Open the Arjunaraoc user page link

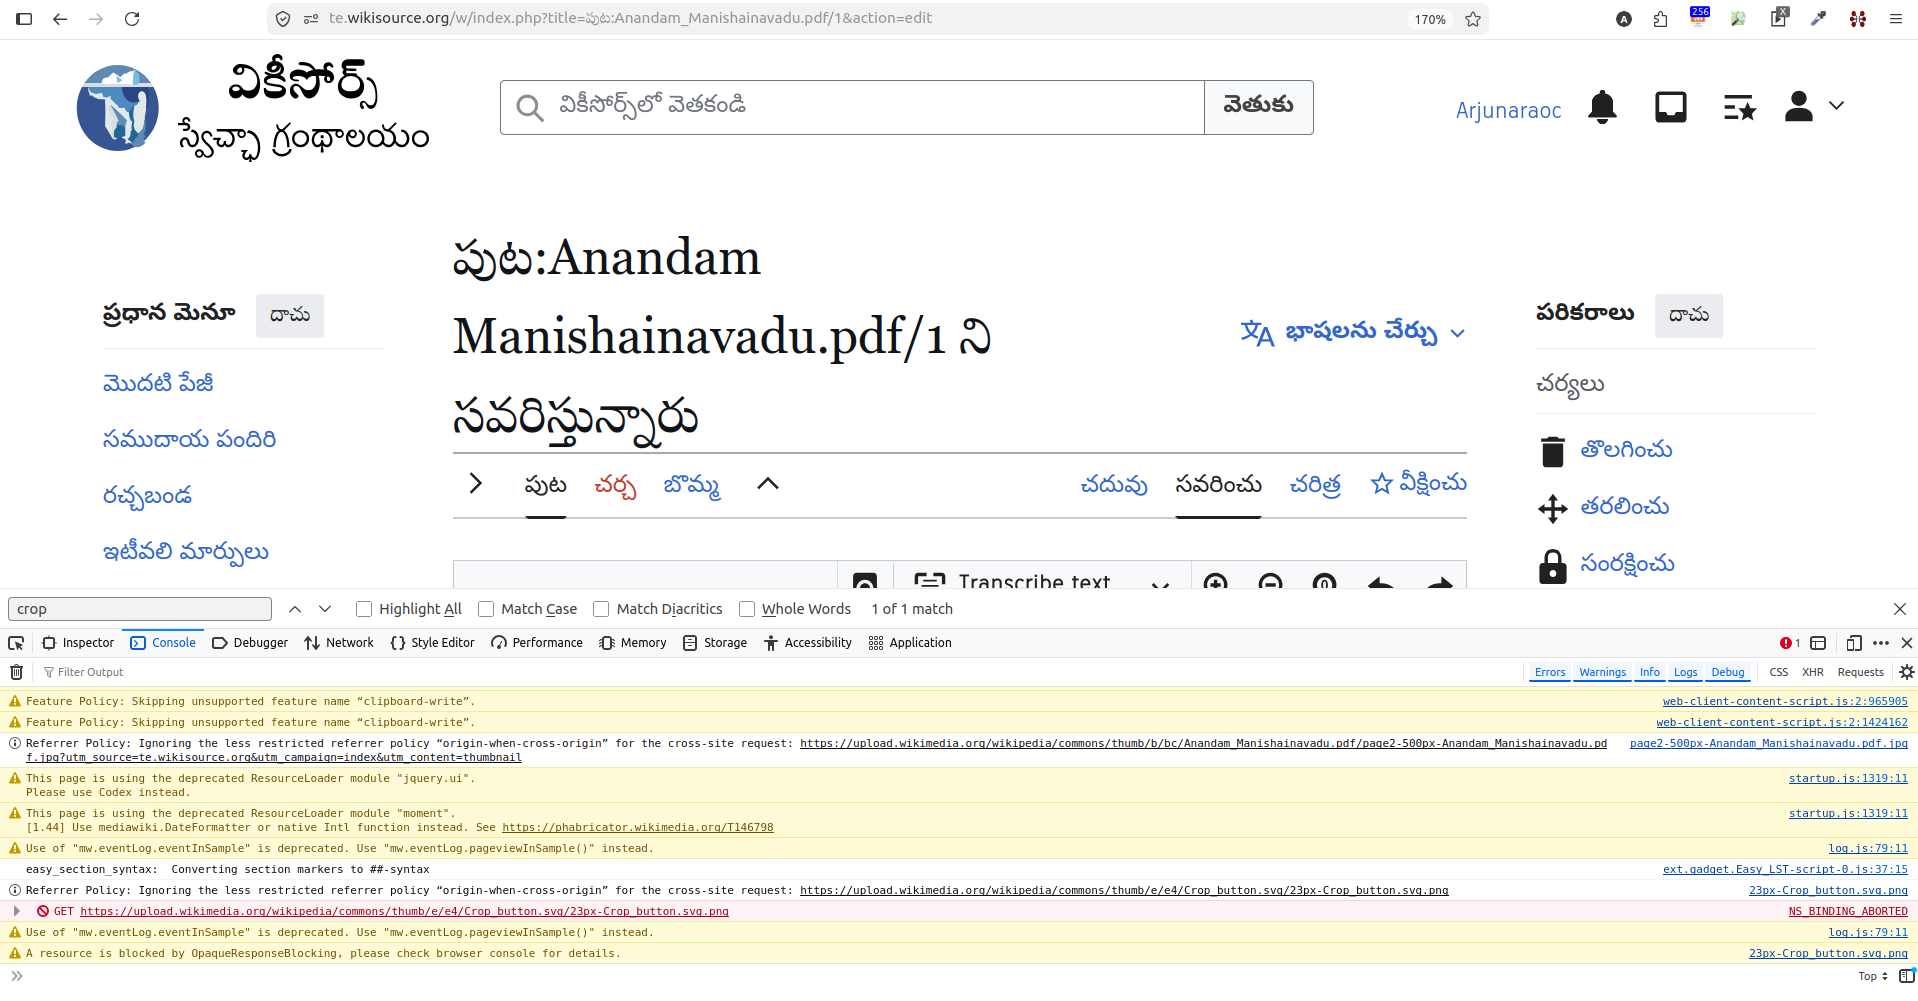pyautogui.click(x=1508, y=110)
